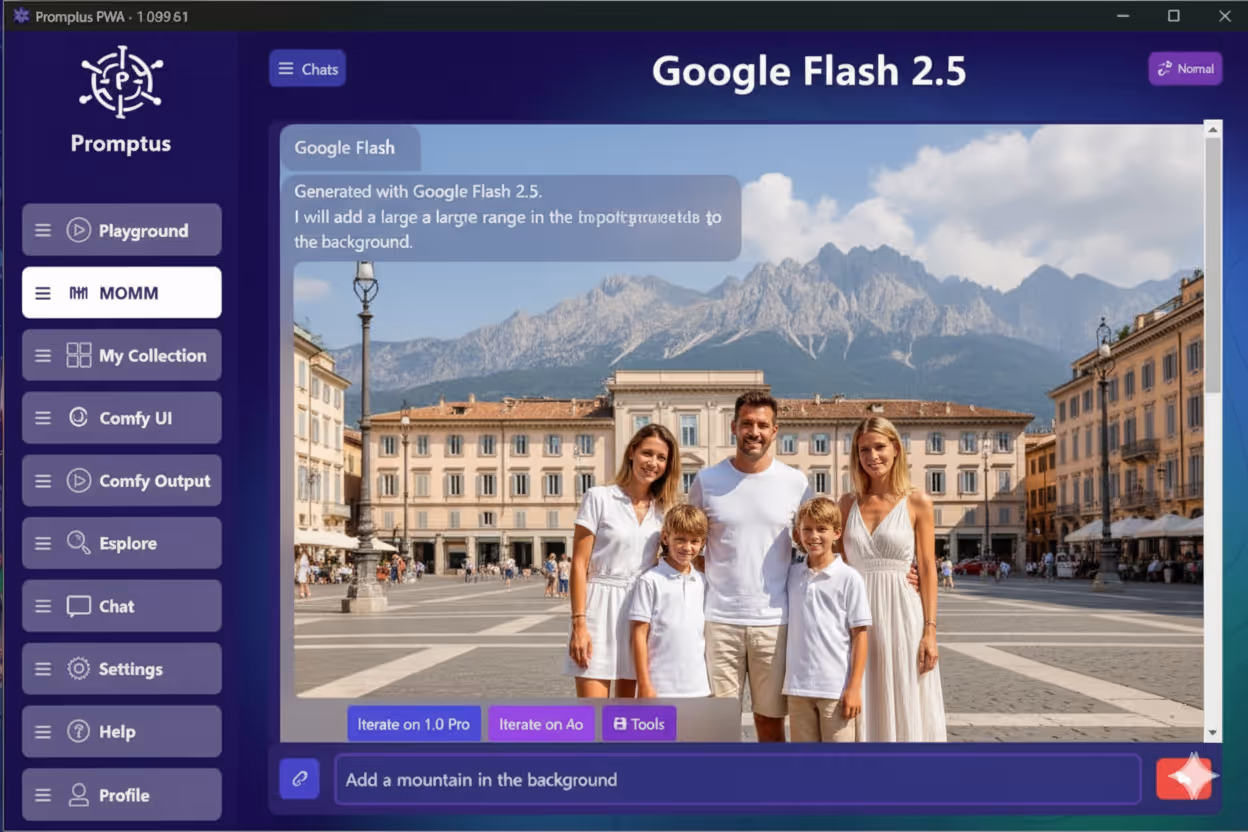Click the hamburger handle beside My Collection
This screenshot has height=832, width=1248.
43,355
